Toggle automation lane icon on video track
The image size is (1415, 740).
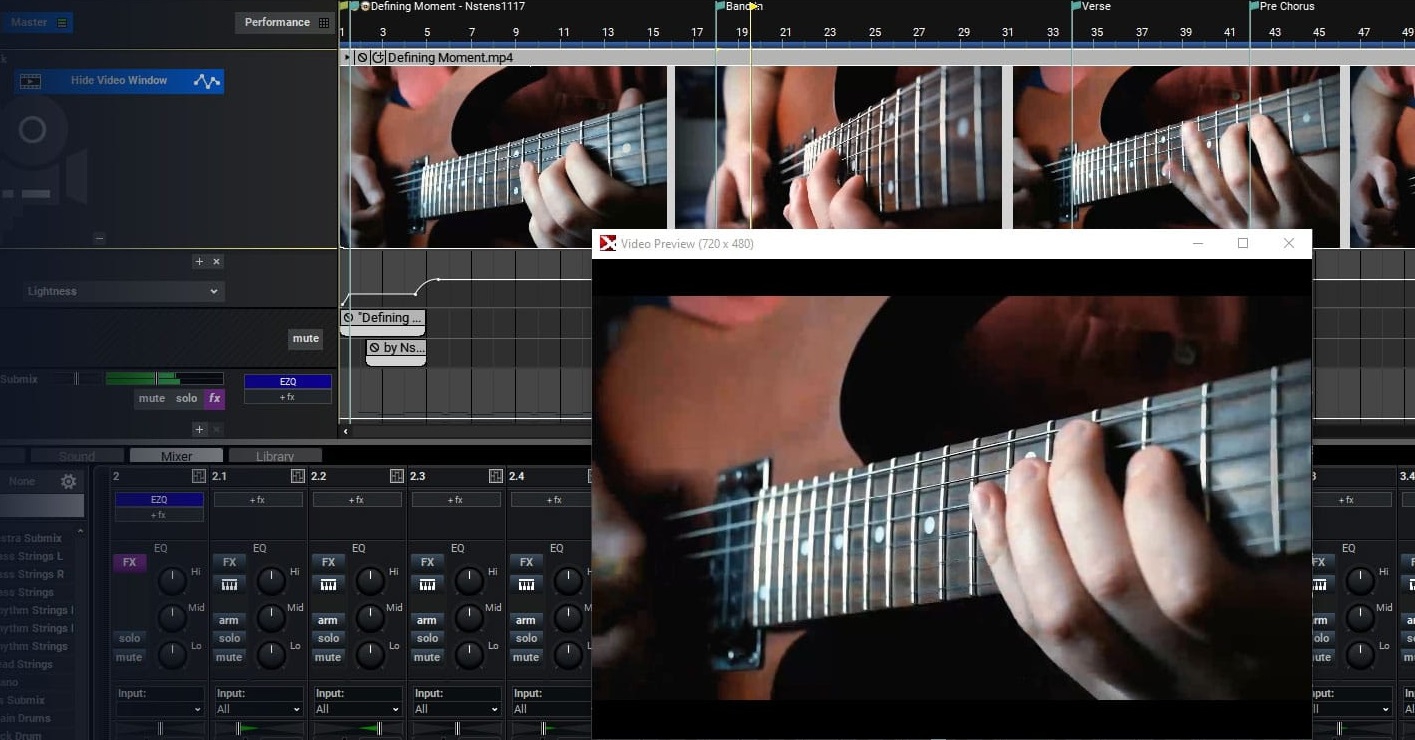(x=207, y=81)
